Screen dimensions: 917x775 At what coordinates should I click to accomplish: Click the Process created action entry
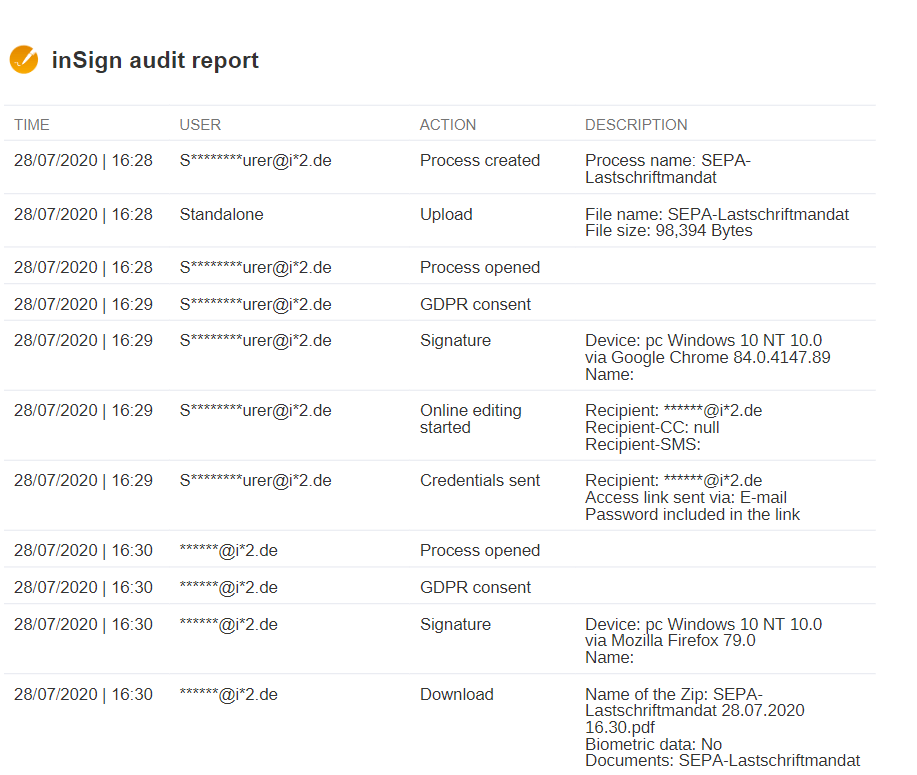pos(480,160)
